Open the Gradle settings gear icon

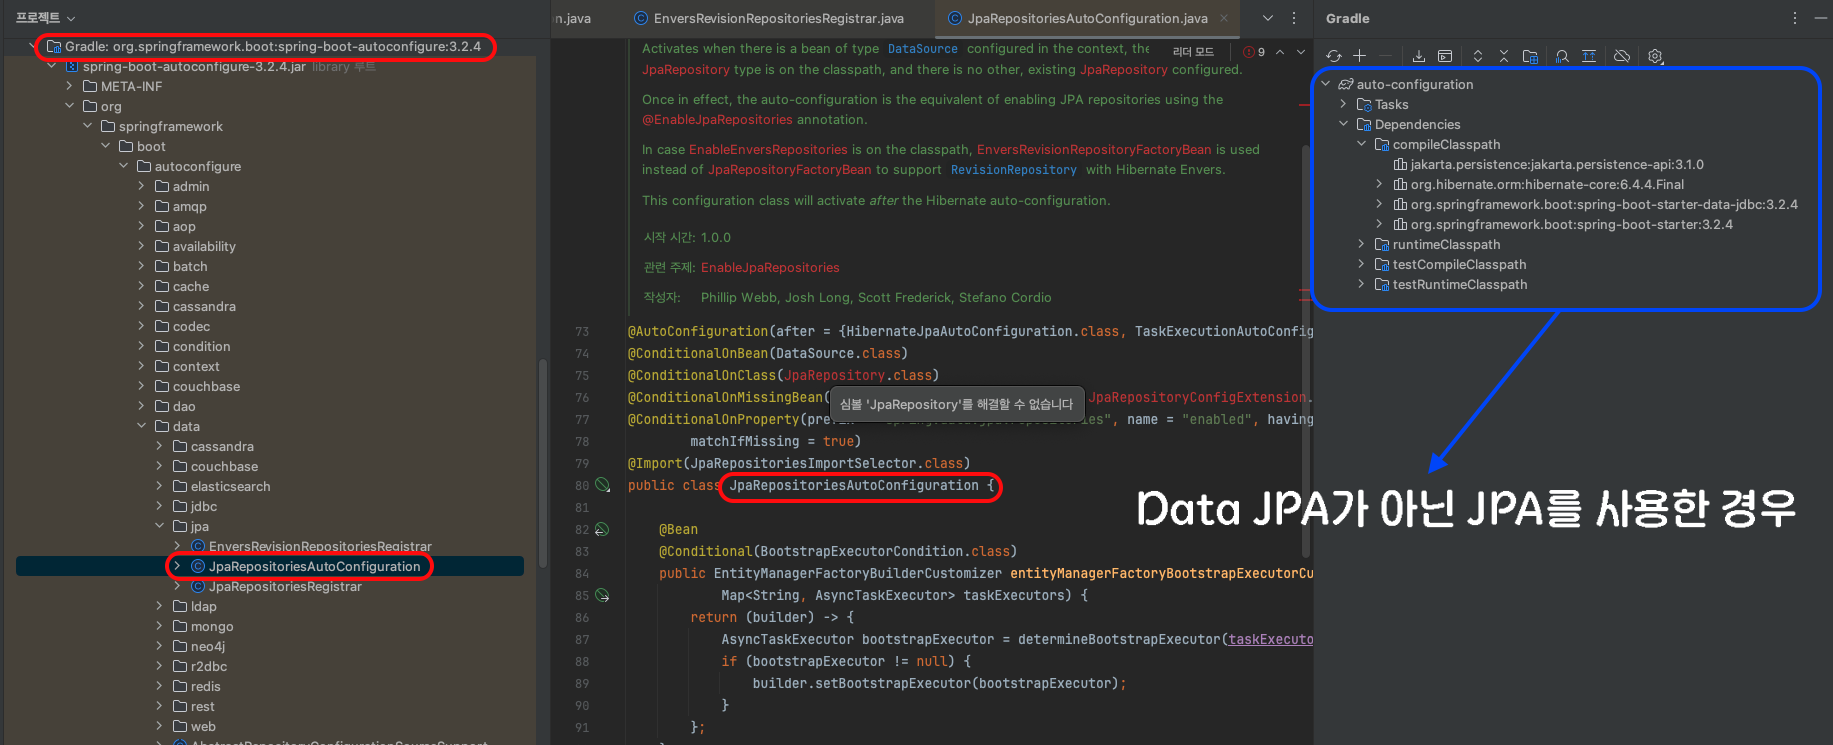[x=1656, y=56]
